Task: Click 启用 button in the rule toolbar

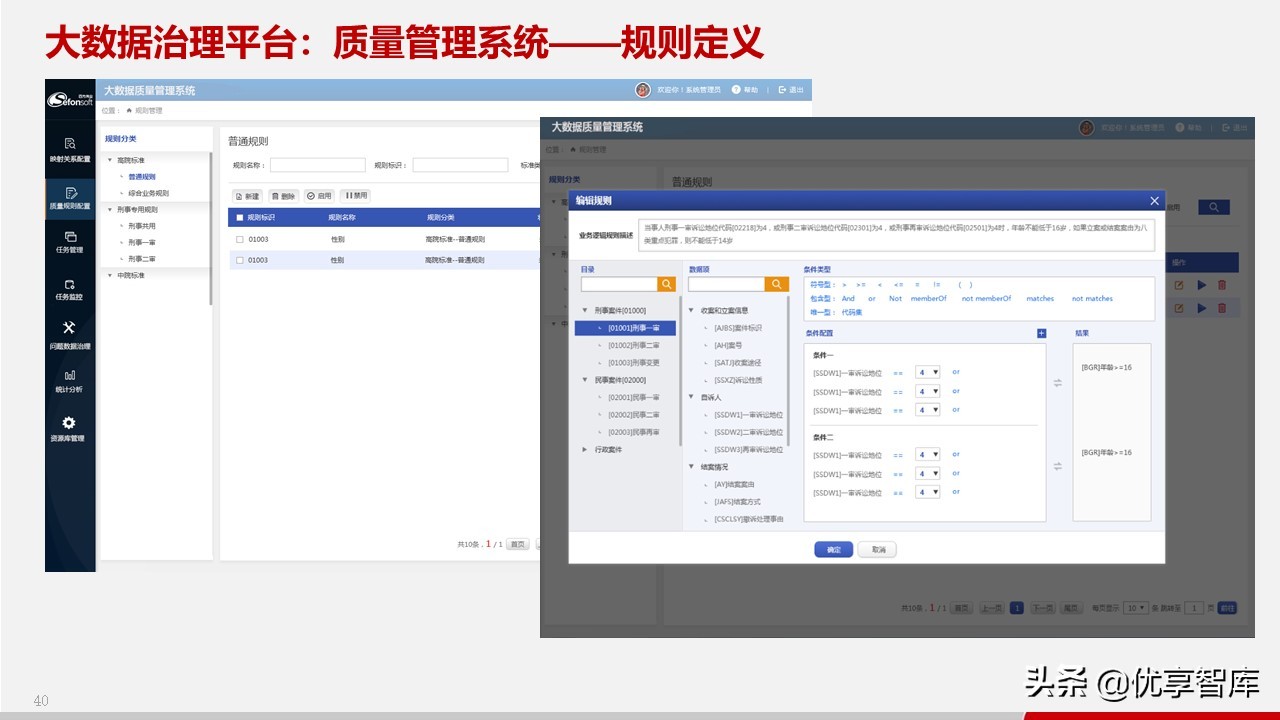Action: pos(320,196)
